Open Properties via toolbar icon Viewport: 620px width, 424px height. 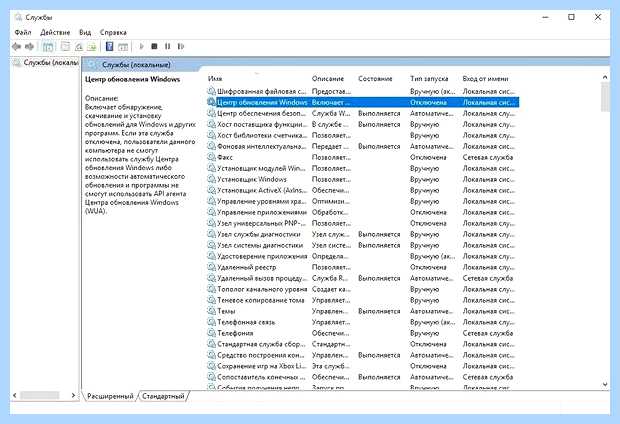tap(65, 47)
